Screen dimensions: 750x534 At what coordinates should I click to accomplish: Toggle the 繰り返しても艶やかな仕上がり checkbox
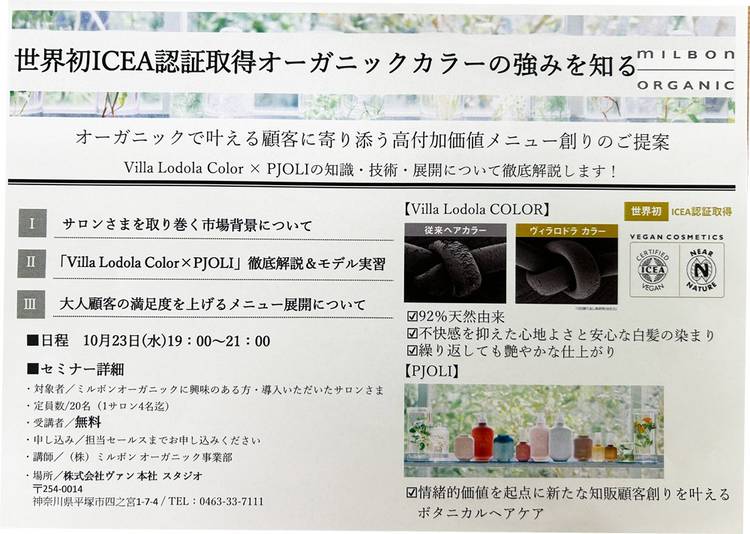pos(411,353)
